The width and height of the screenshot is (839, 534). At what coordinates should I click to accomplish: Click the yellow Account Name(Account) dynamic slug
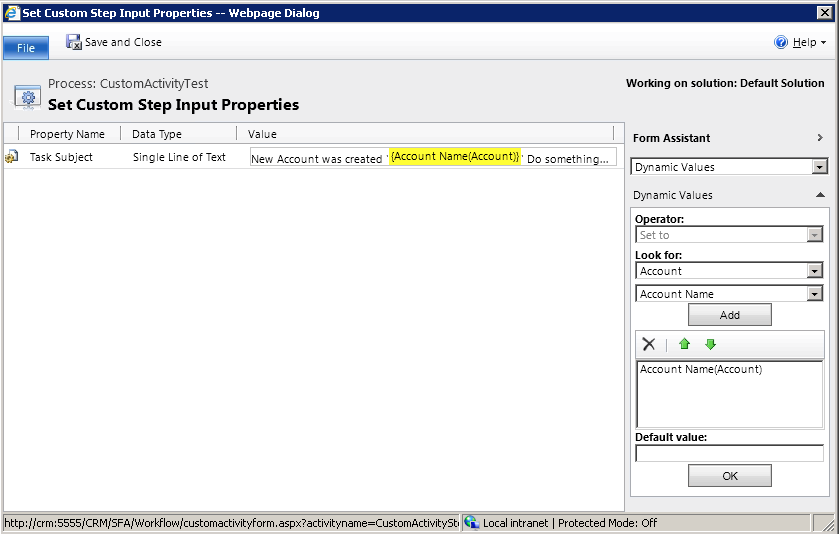point(455,156)
